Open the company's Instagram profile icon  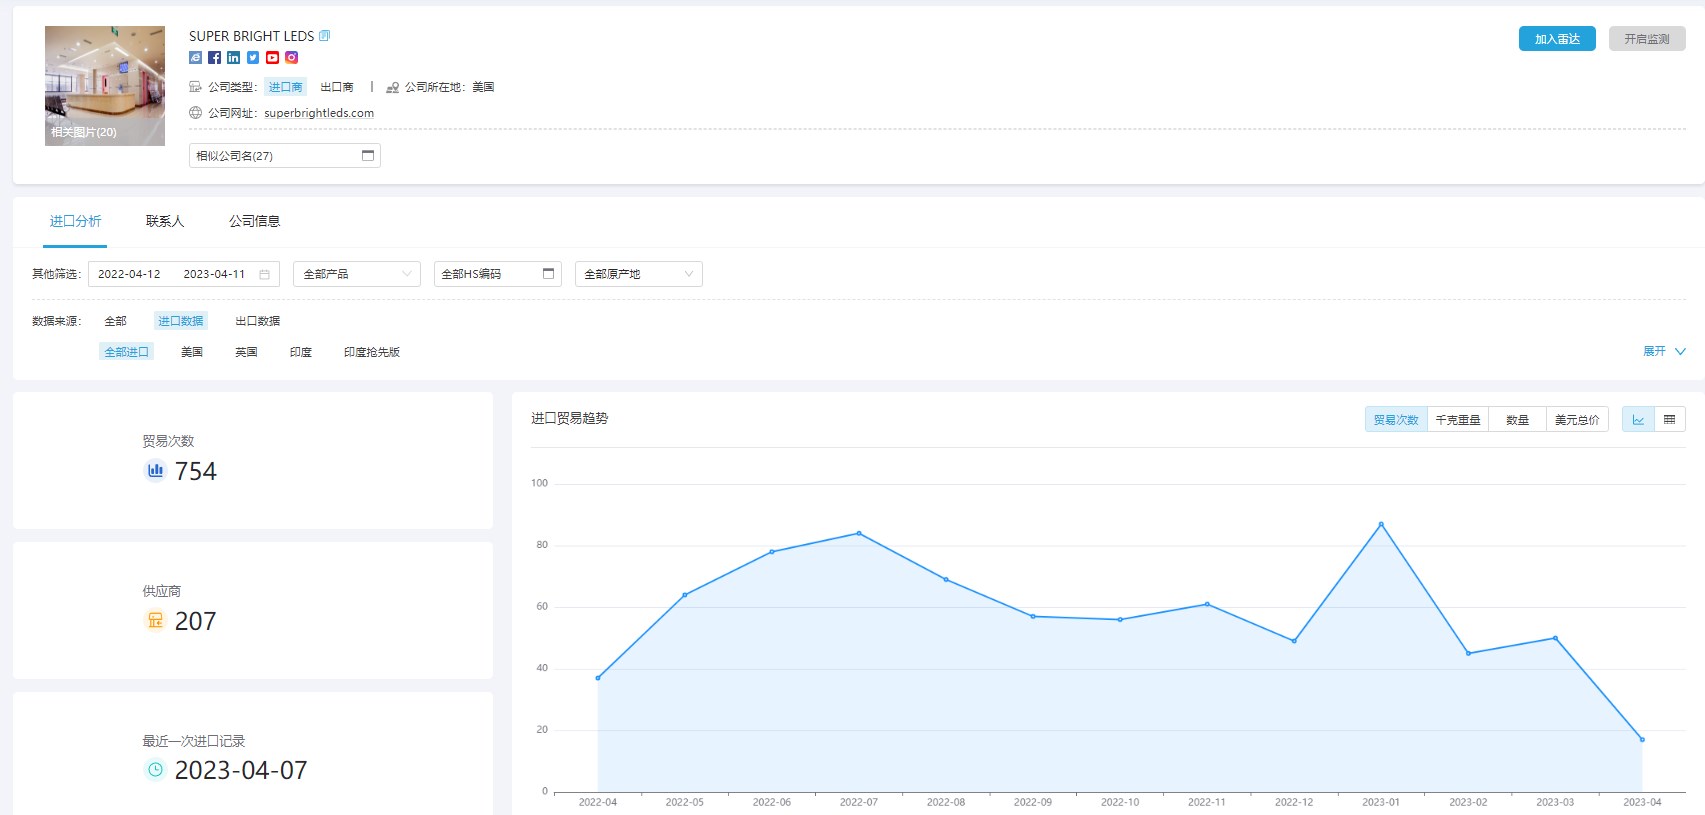pyautogui.click(x=291, y=58)
